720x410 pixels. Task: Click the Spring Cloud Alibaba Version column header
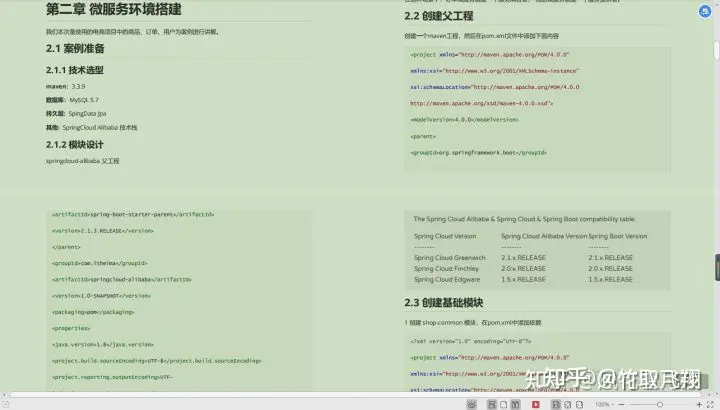(x=544, y=236)
